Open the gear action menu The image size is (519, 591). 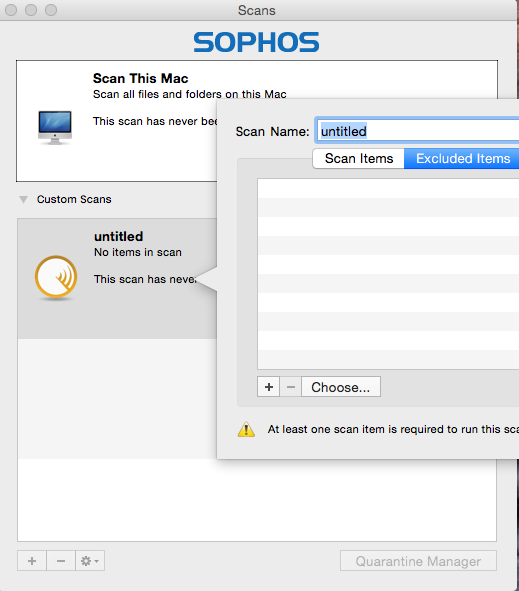pyautogui.click(x=90, y=561)
